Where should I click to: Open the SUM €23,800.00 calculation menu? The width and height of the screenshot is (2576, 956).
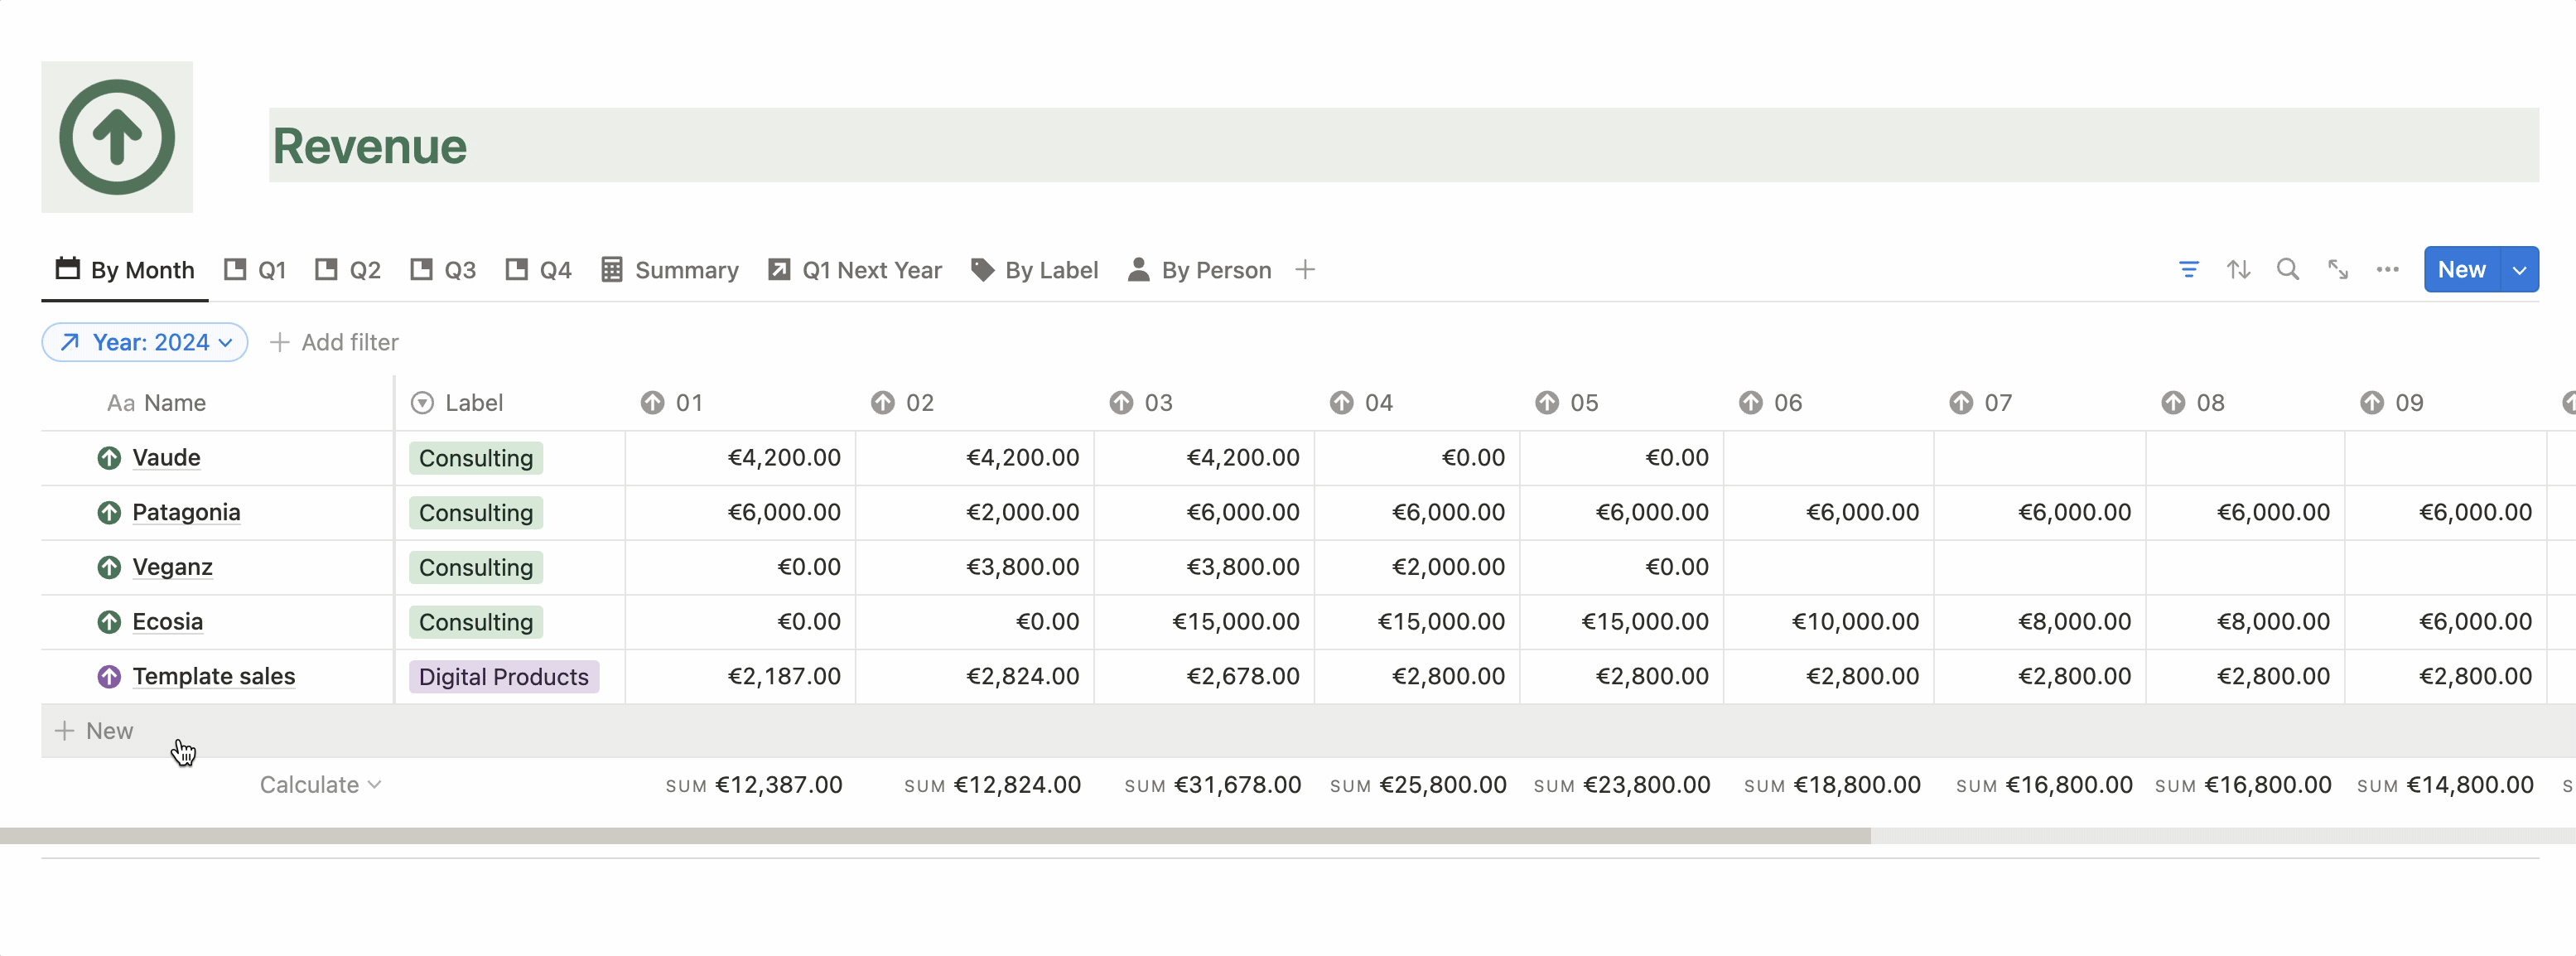tap(1621, 785)
